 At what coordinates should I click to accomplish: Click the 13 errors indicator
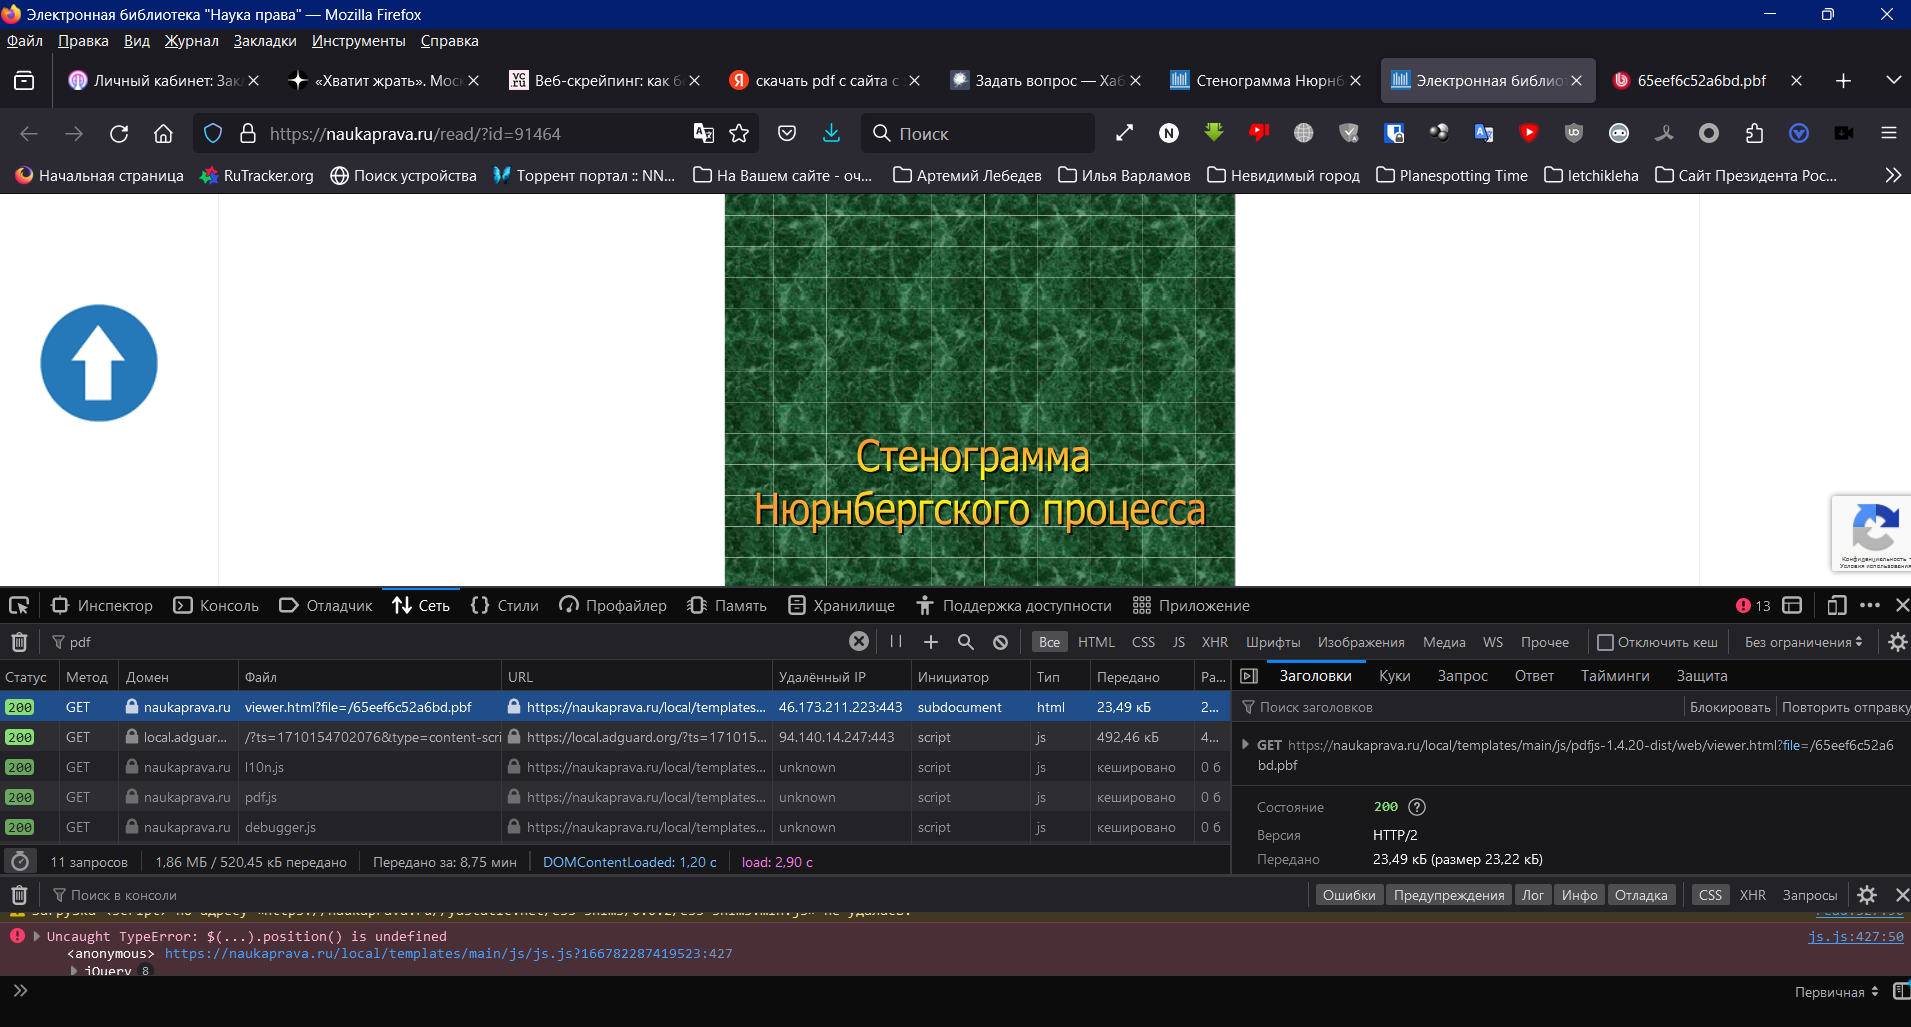pos(1753,605)
